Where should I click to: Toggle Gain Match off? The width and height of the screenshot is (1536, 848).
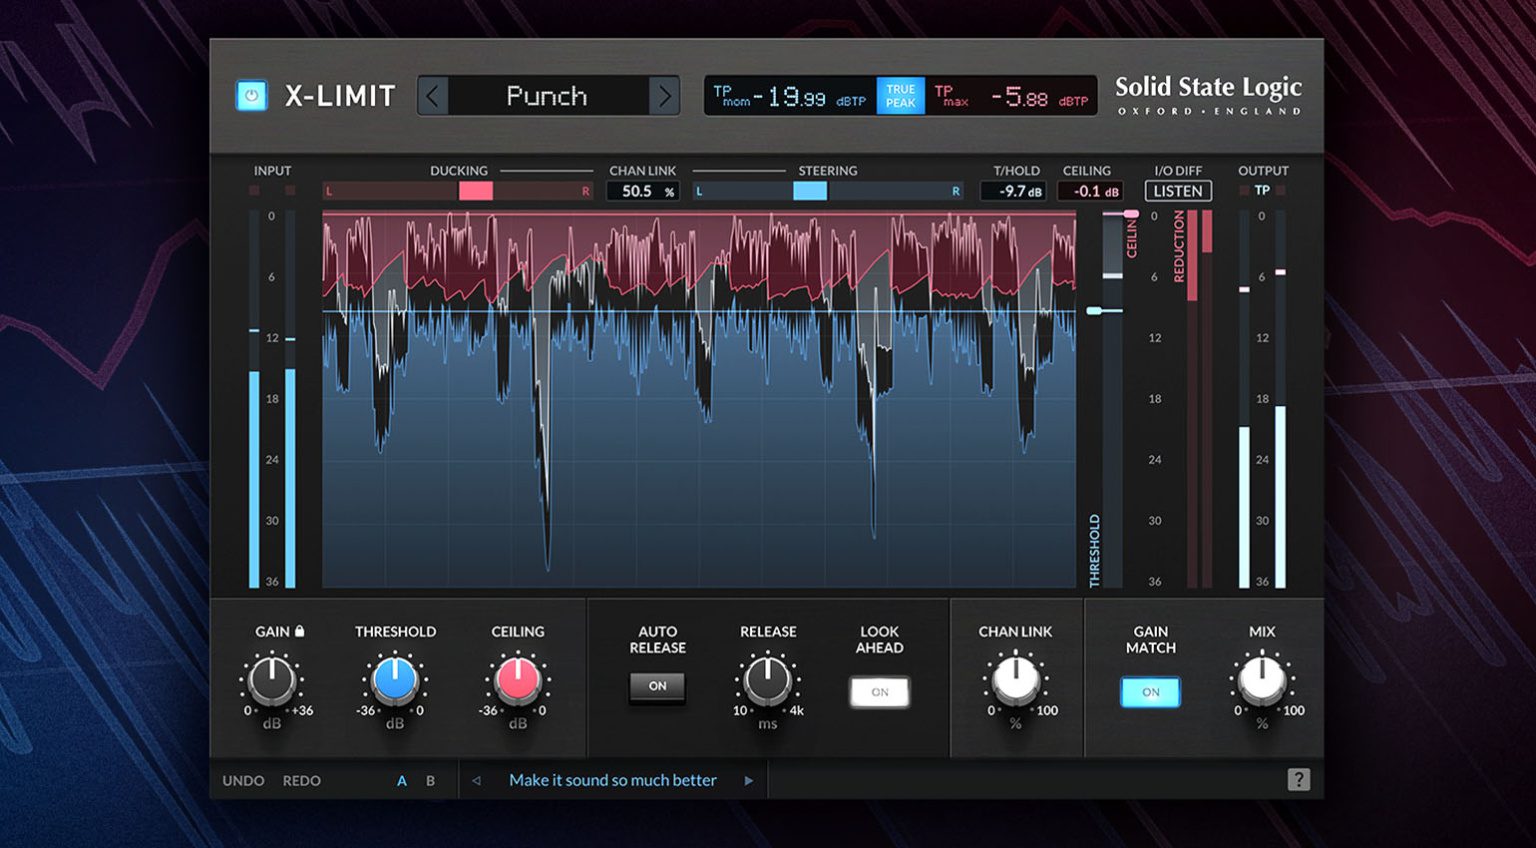1150,691
